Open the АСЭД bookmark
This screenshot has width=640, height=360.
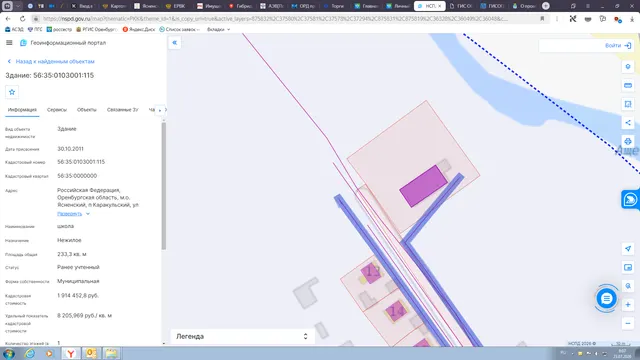pos(14,29)
